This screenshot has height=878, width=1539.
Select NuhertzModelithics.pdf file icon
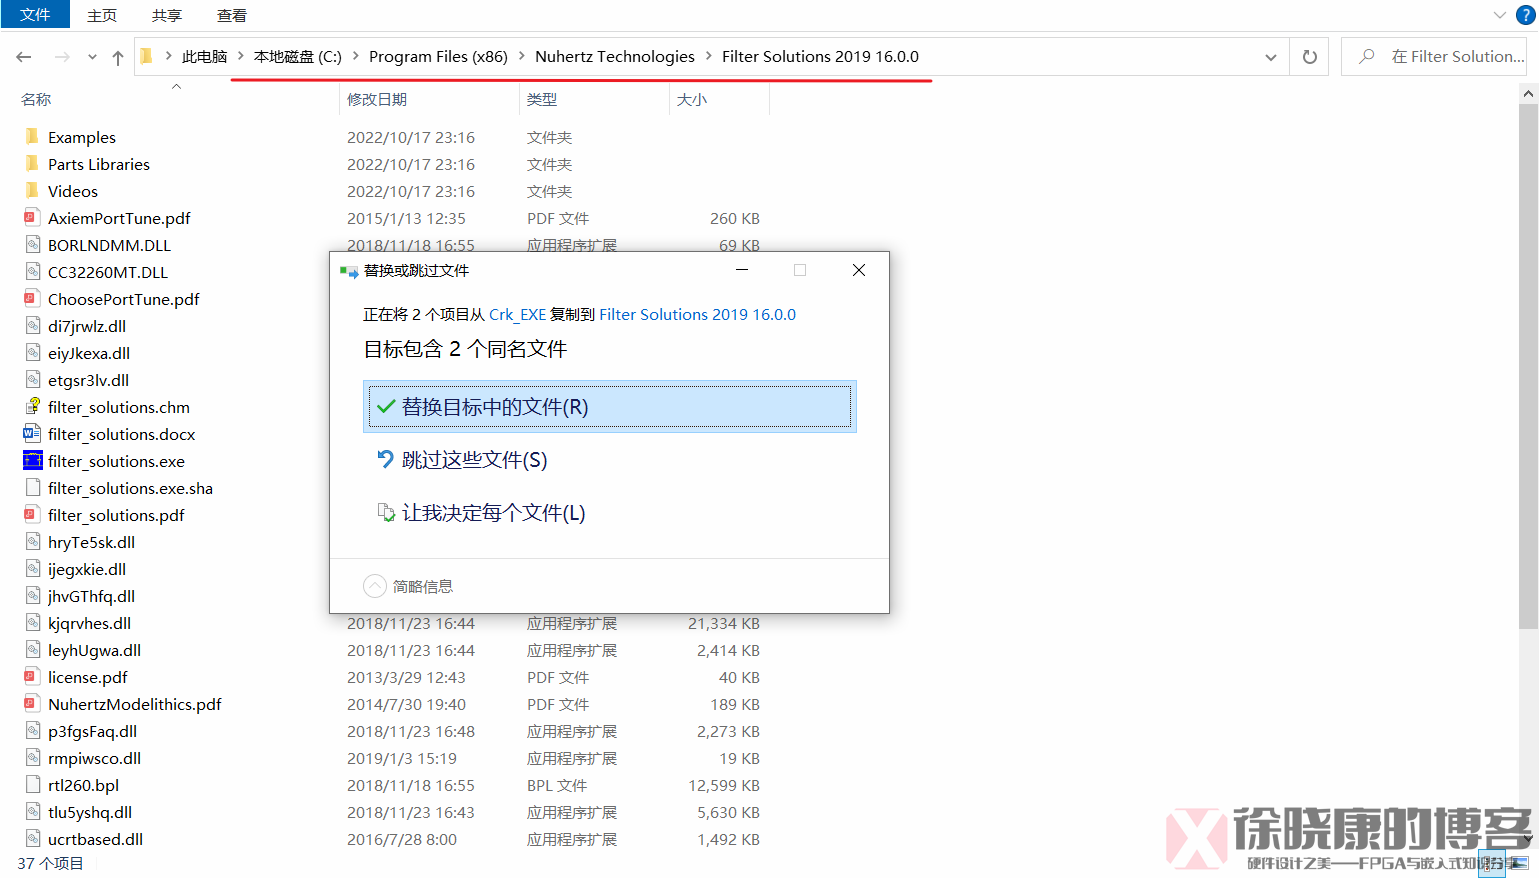point(32,704)
